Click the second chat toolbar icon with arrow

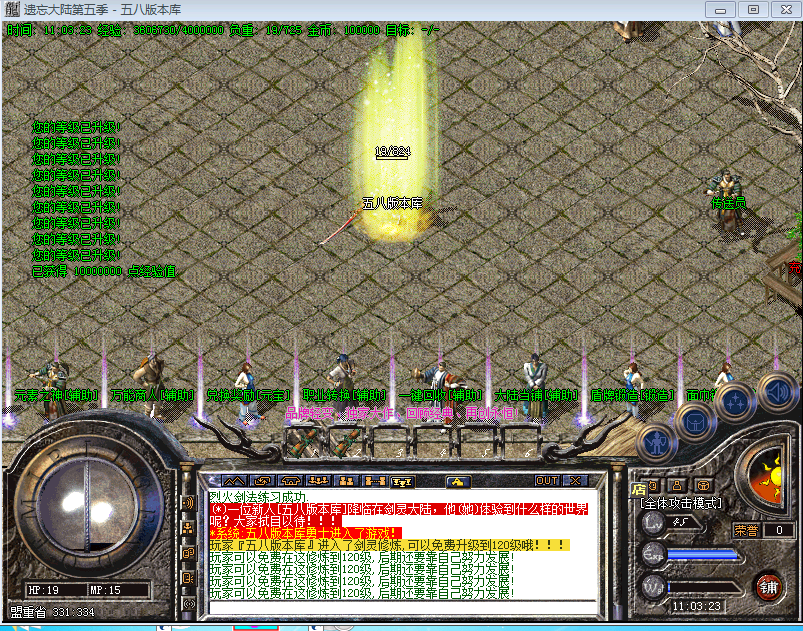click(x=262, y=481)
